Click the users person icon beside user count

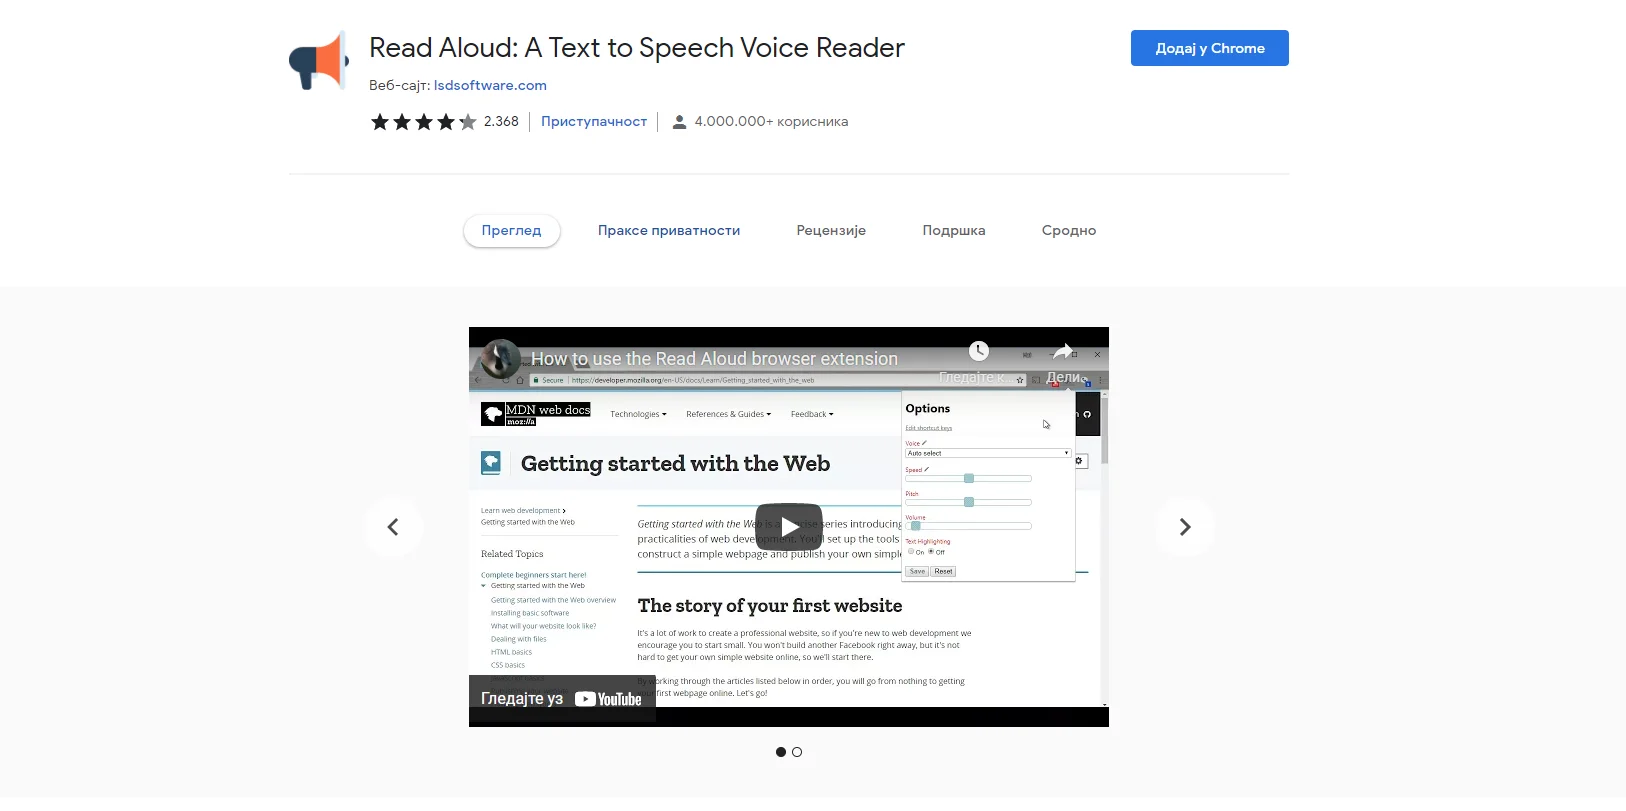coord(679,122)
